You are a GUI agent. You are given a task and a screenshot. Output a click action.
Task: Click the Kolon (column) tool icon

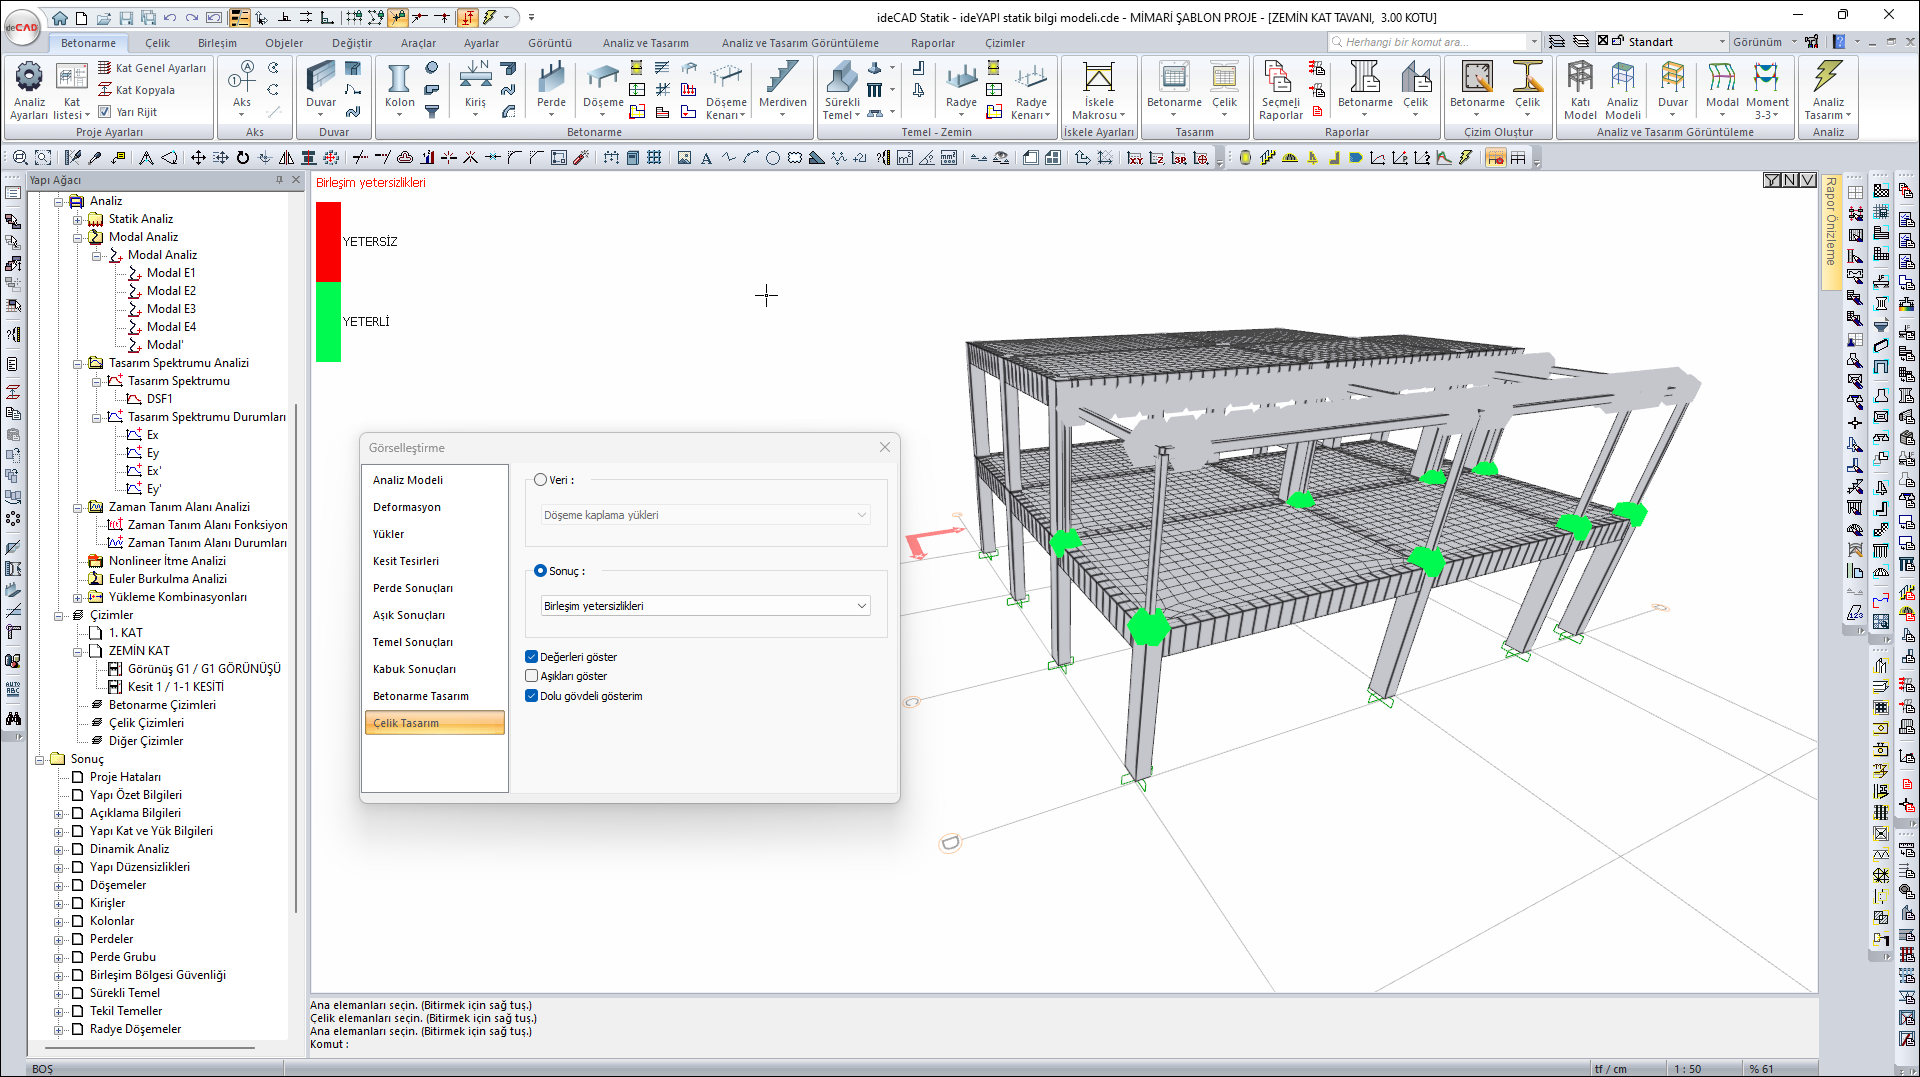[x=399, y=80]
